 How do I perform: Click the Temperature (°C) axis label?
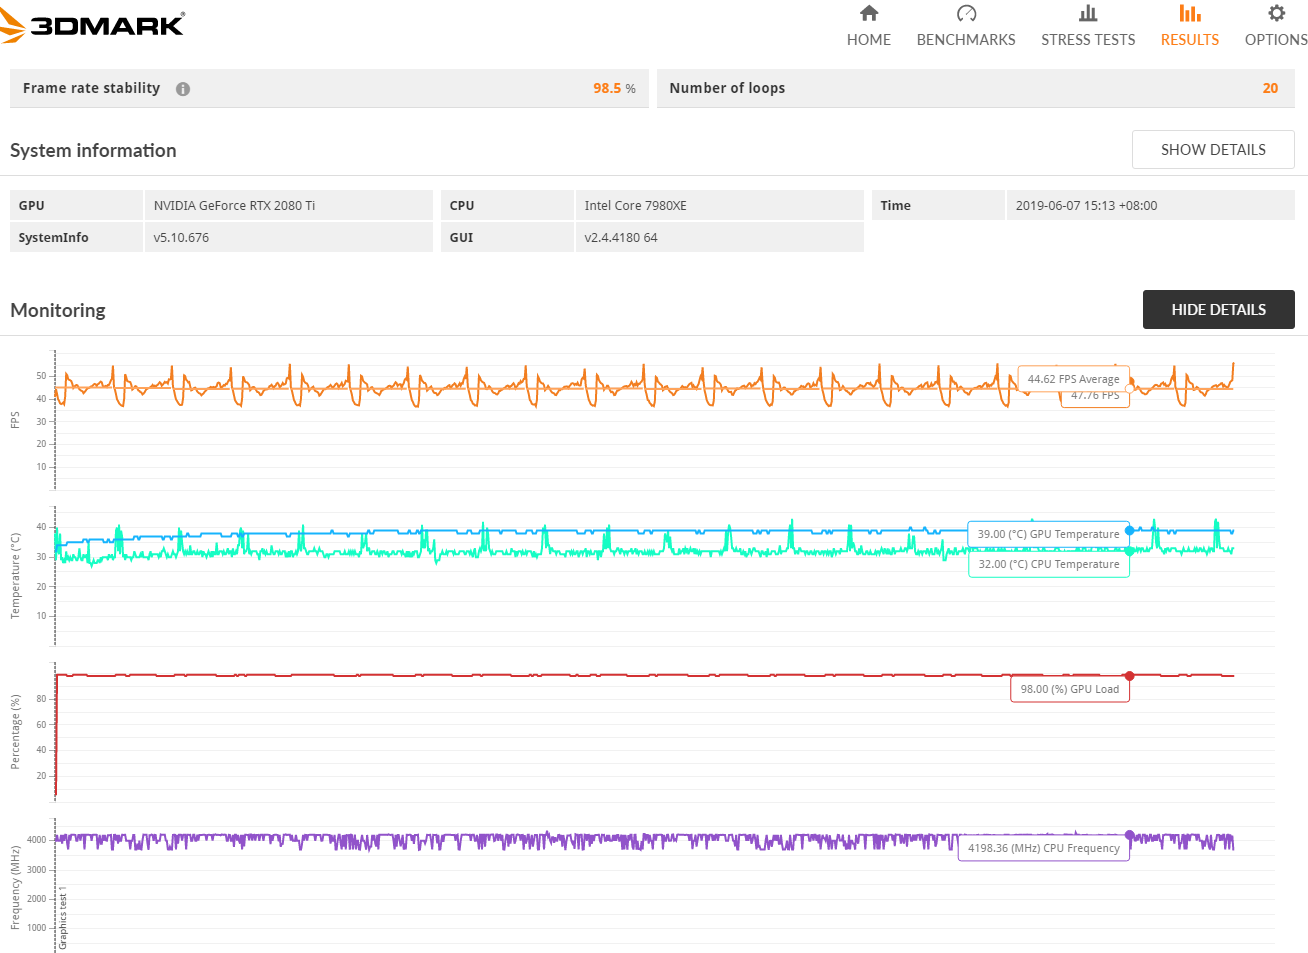click(x=15, y=576)
